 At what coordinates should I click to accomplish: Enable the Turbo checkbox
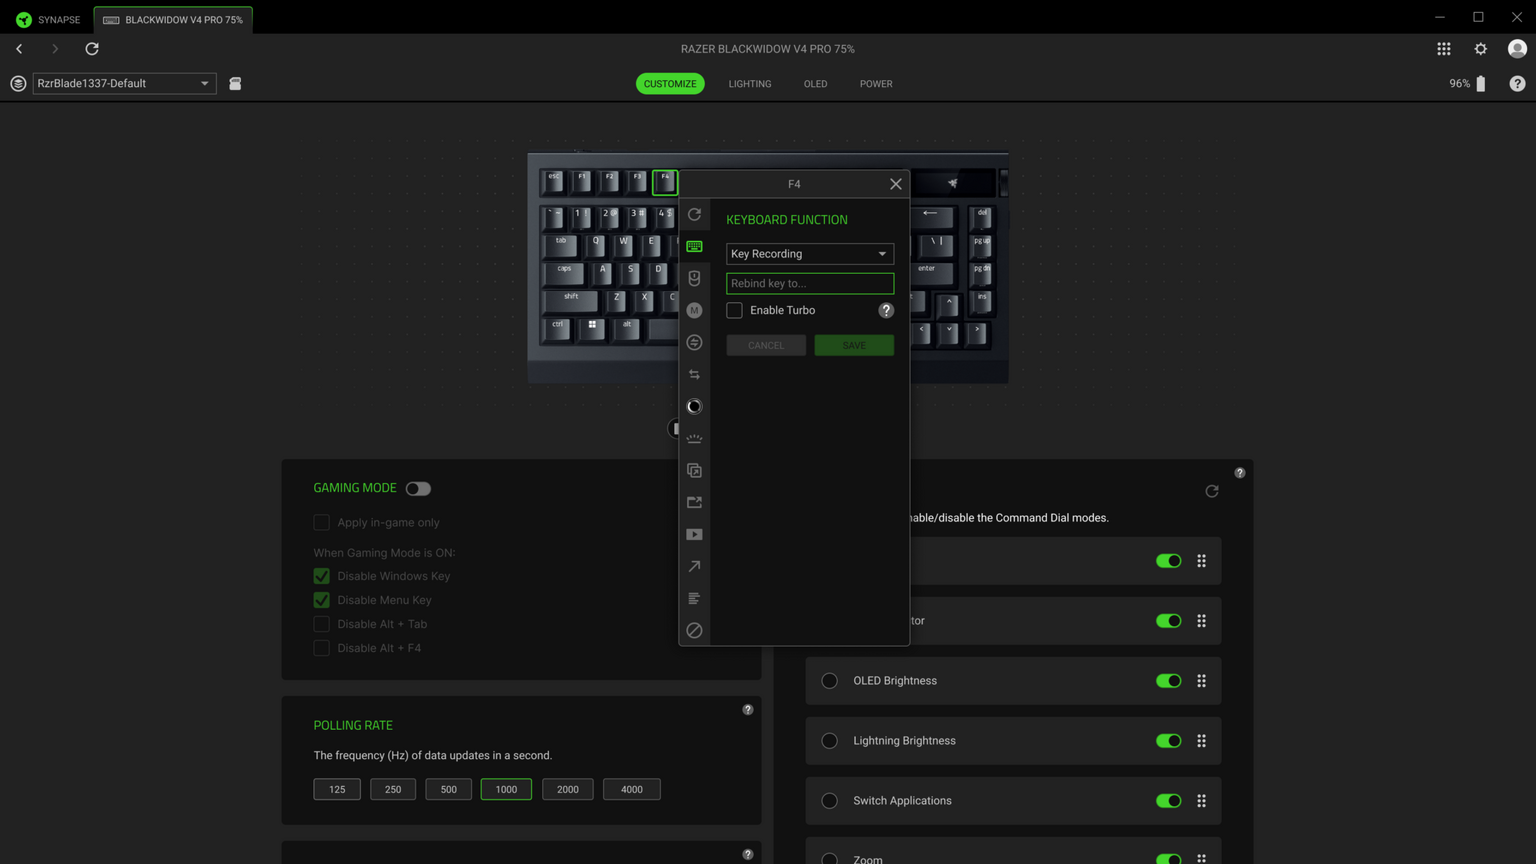[x=734, y=310]
